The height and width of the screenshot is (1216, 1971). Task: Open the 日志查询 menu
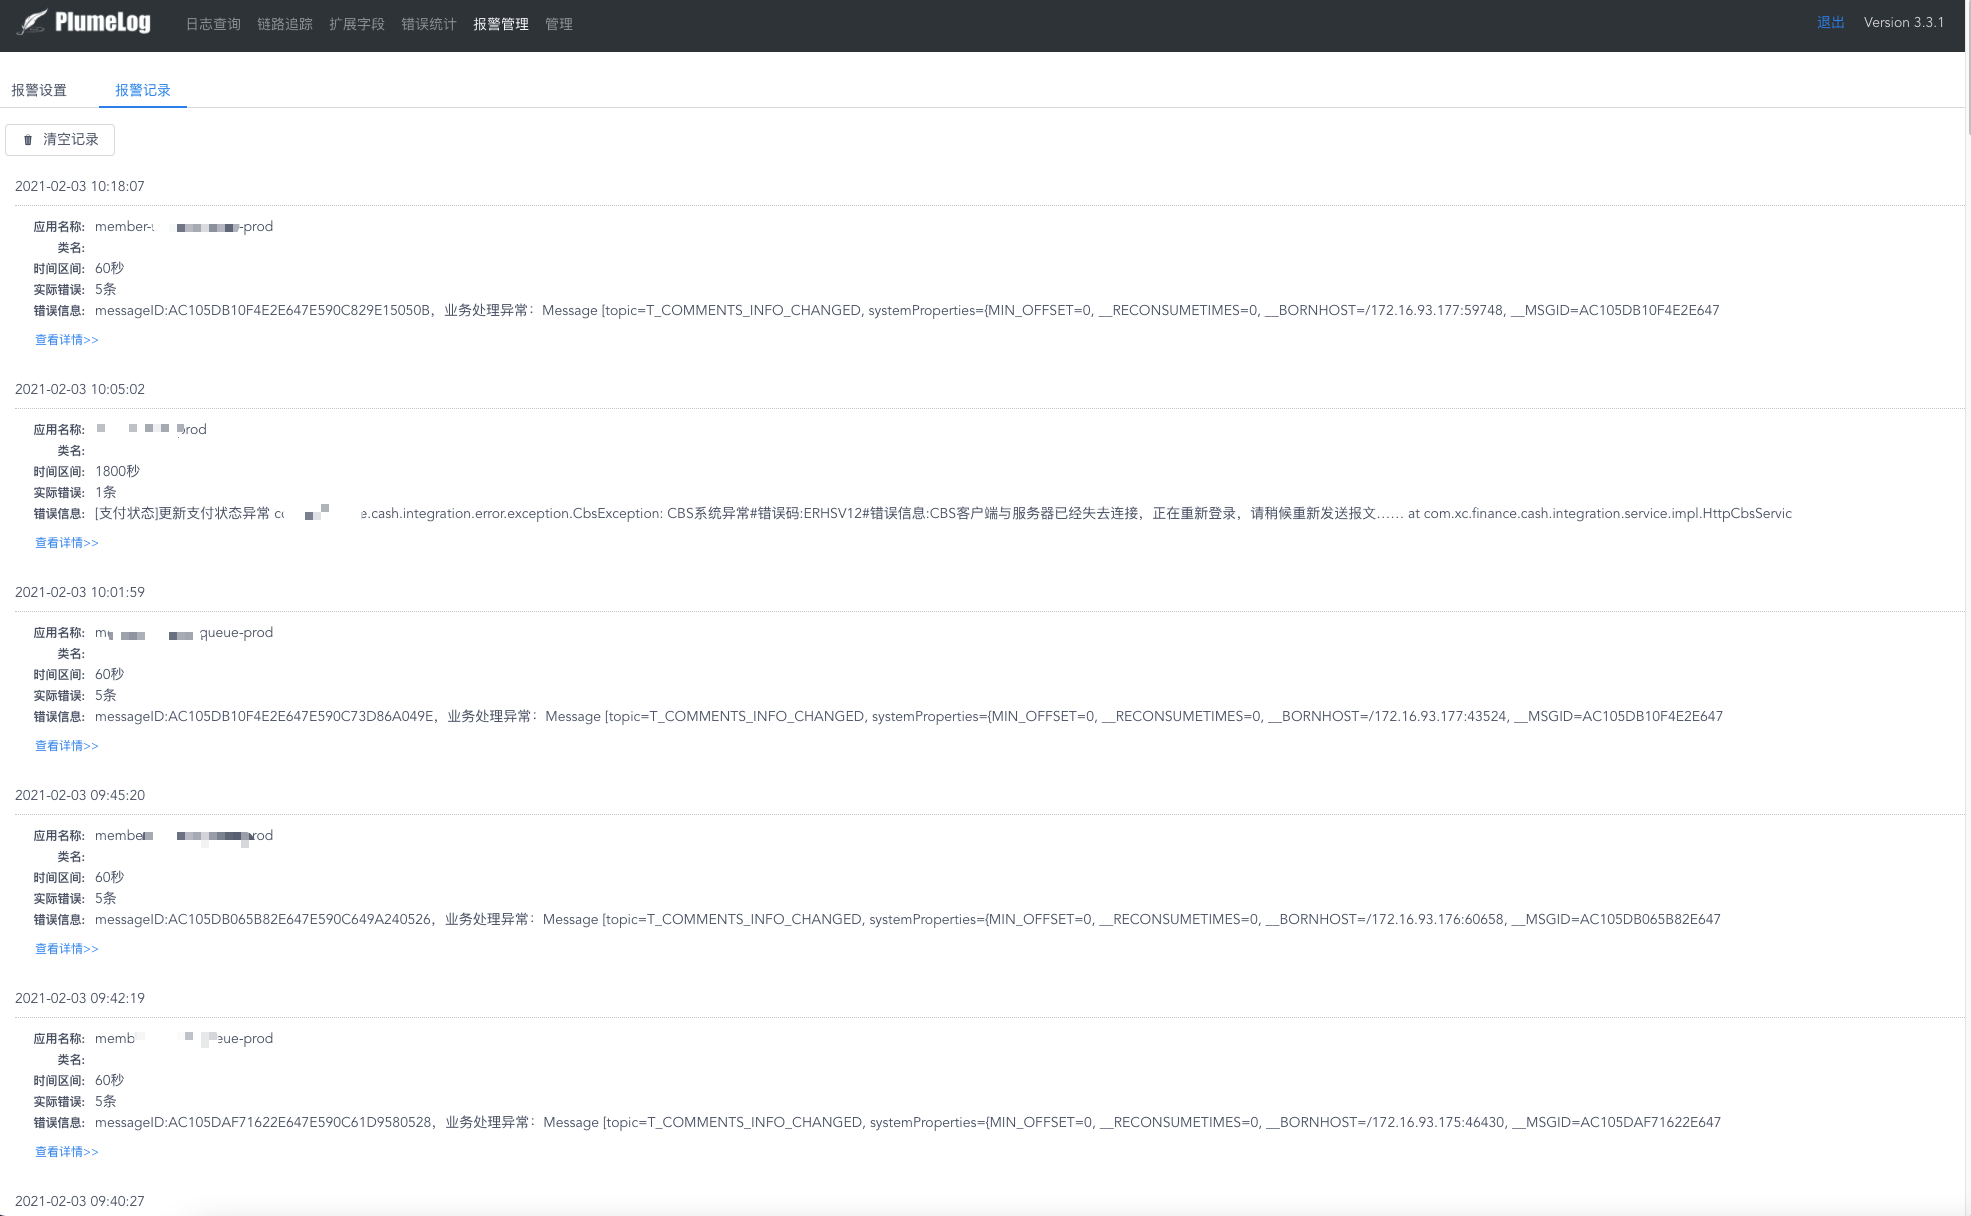[x=213, y=24]
